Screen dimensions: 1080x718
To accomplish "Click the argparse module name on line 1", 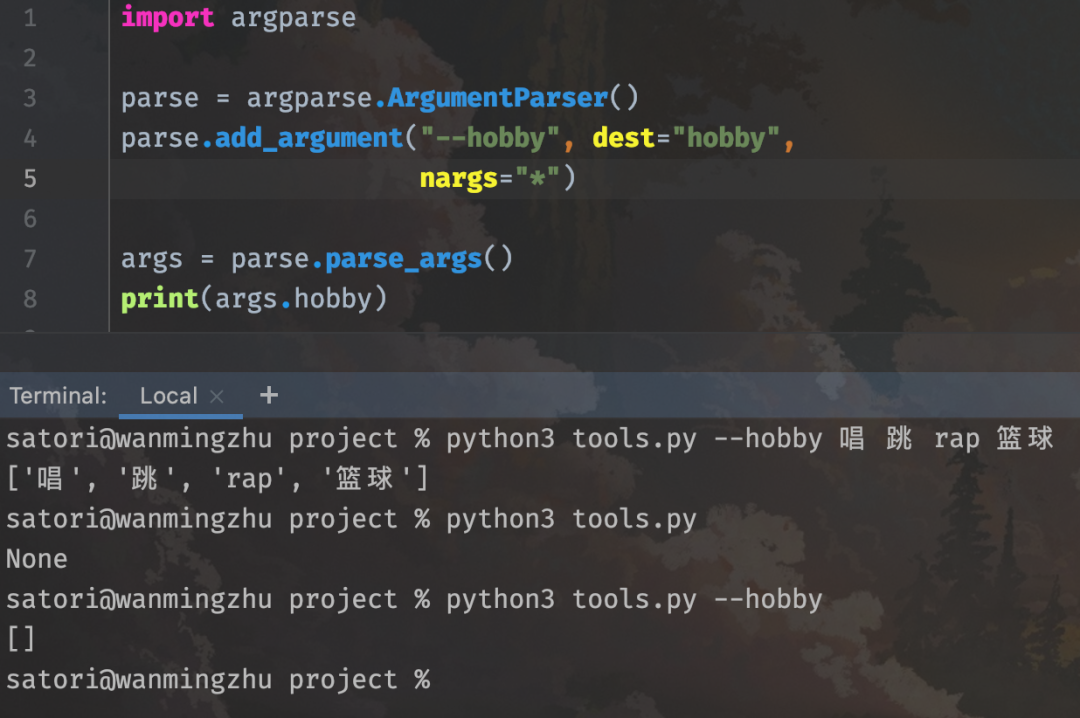I will (x=293, y=17).
